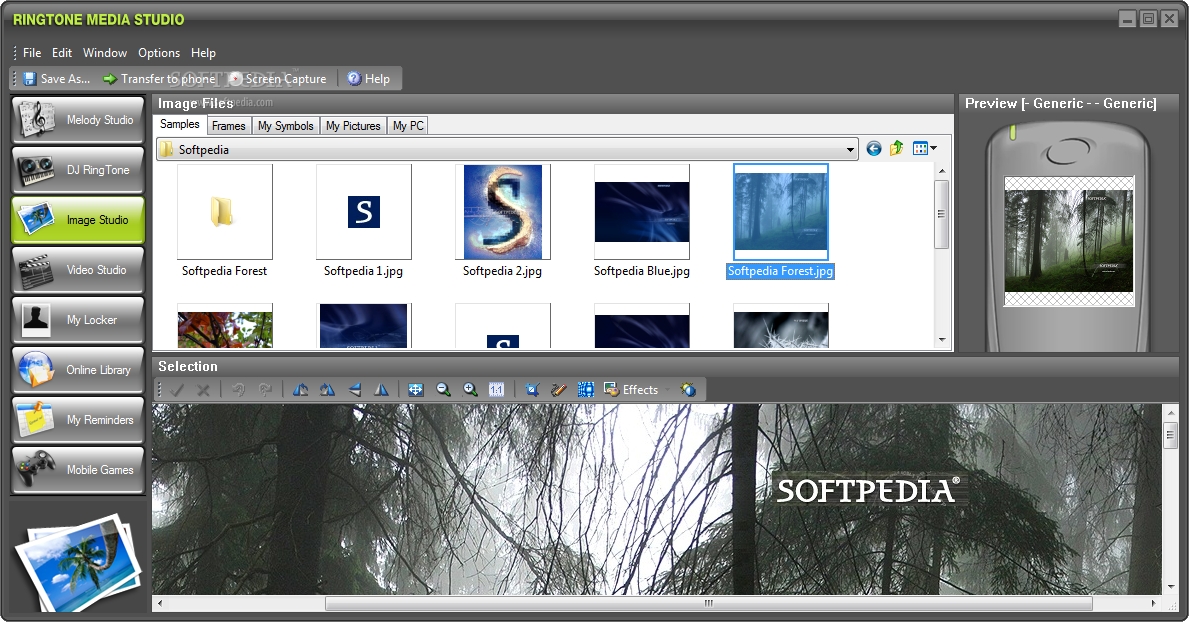This screenshot has height=622, width=1189.
Task: Go up one folder level
Action: 896,149
